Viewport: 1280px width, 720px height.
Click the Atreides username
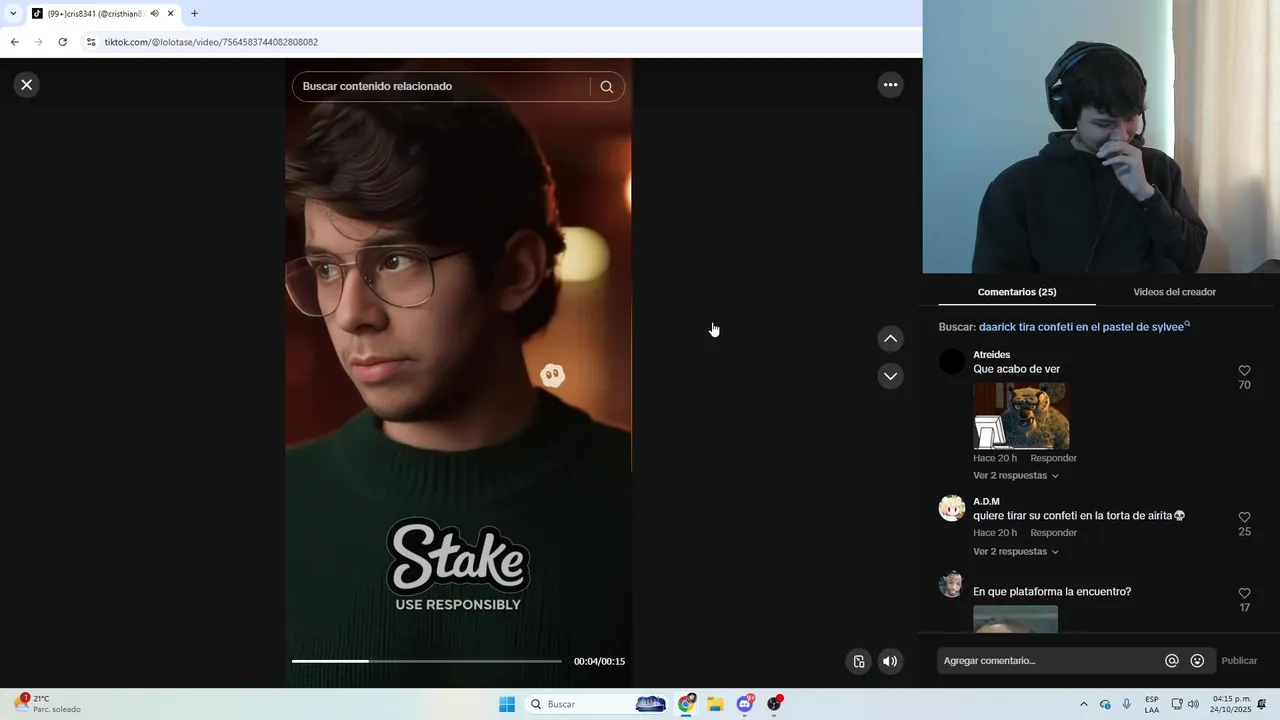tap(991, 355)
